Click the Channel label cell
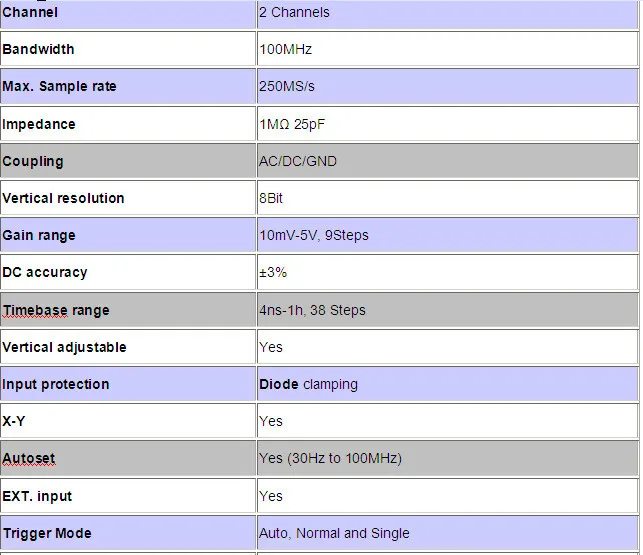Screen dimensions: 643x555 128,13
